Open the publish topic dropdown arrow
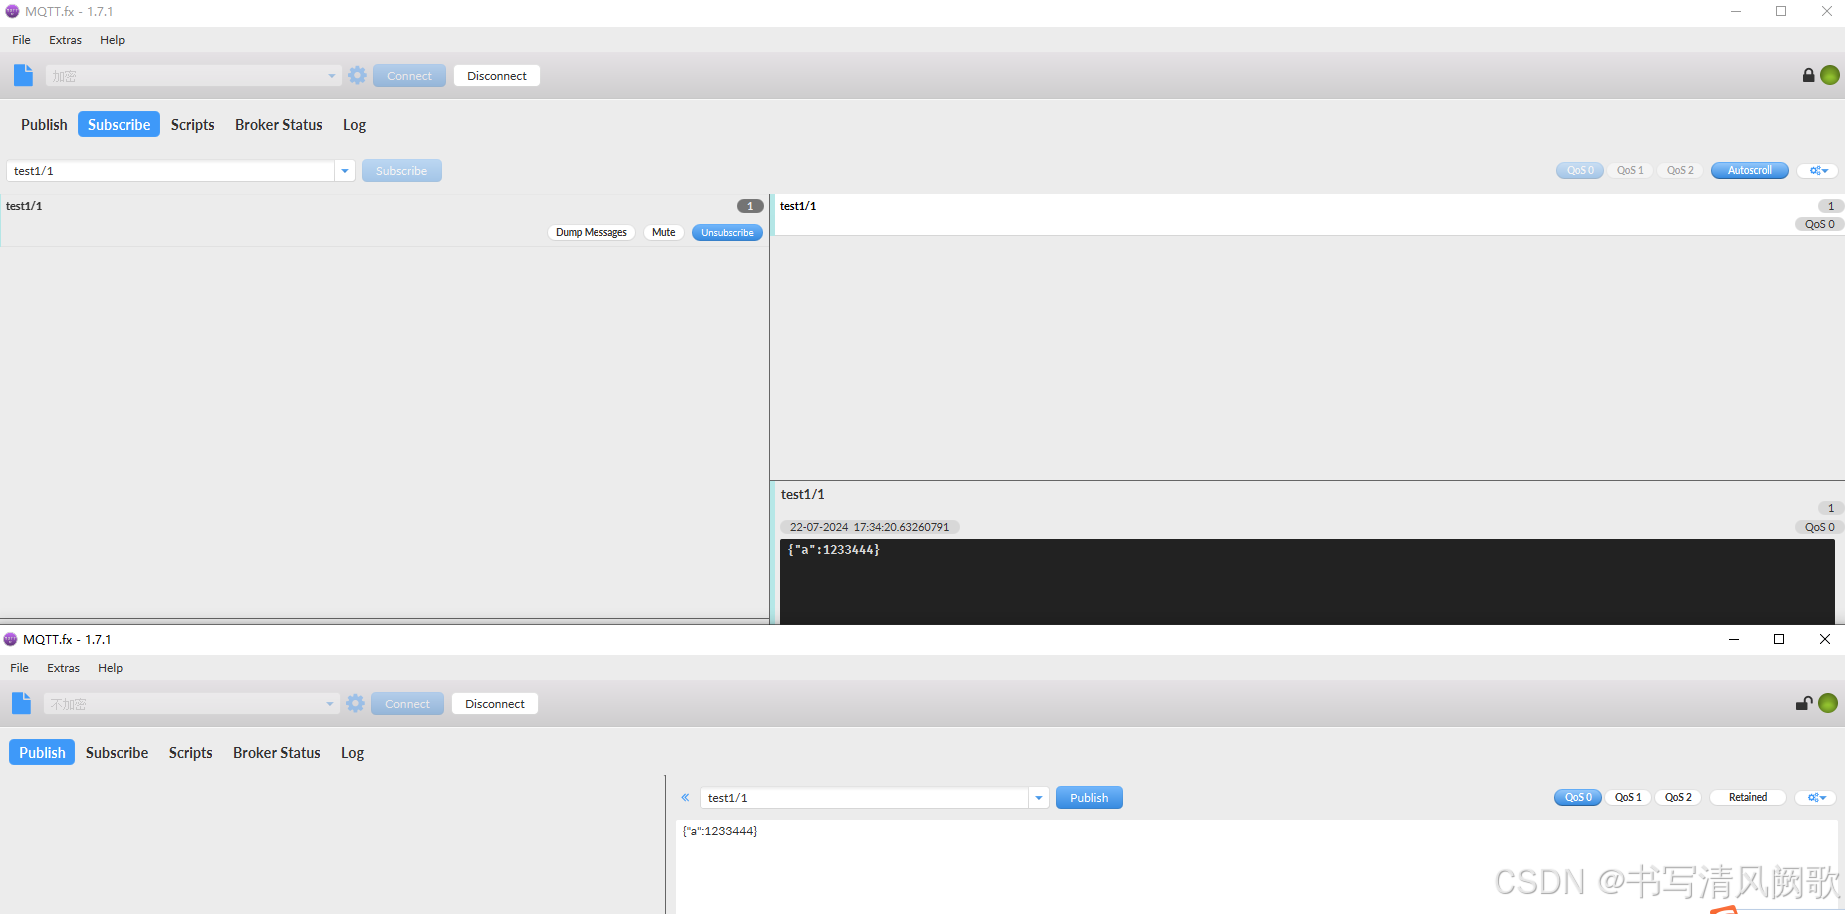The width and height of the screenshot is (1845, 914). tap(1038, 797)
